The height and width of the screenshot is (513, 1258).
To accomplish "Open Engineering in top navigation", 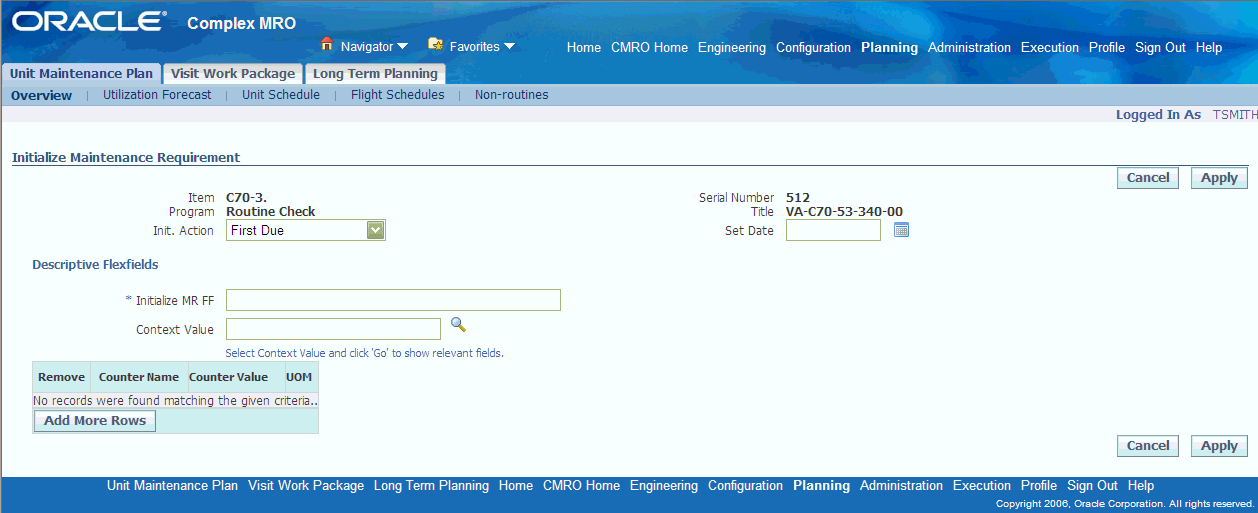I will (732, 47).
